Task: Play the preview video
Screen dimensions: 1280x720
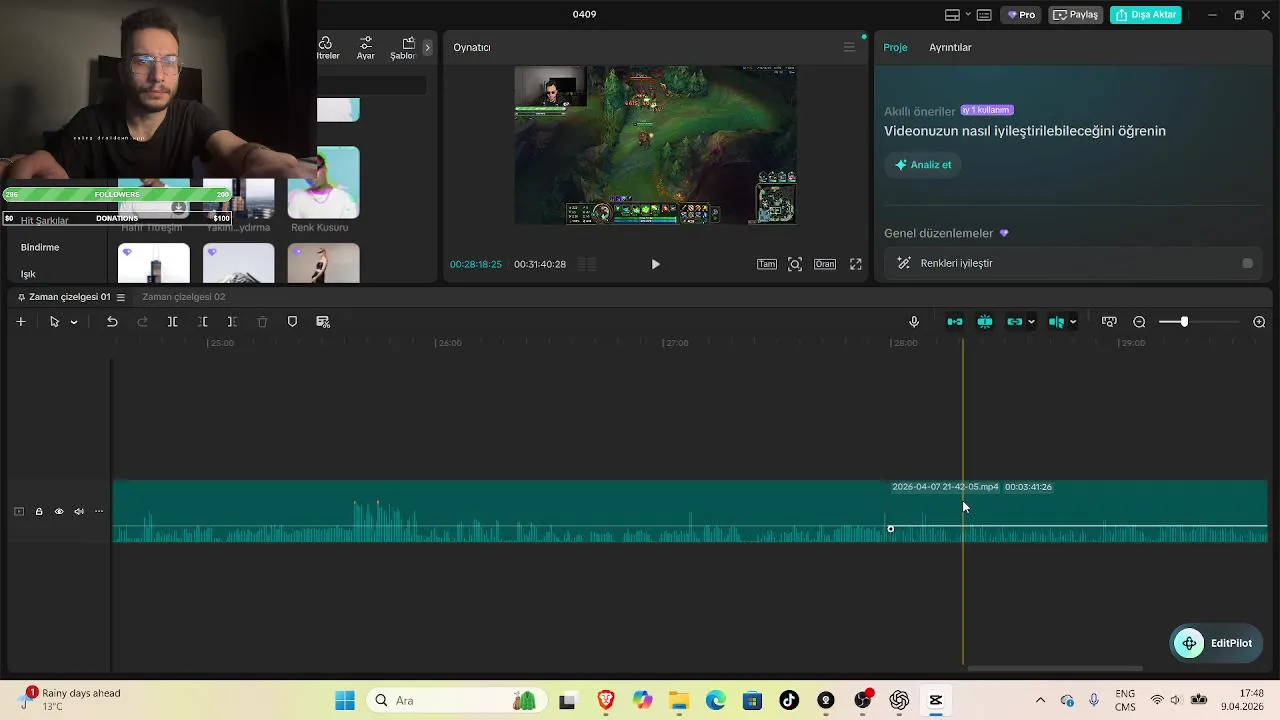Action: (655, 264)
